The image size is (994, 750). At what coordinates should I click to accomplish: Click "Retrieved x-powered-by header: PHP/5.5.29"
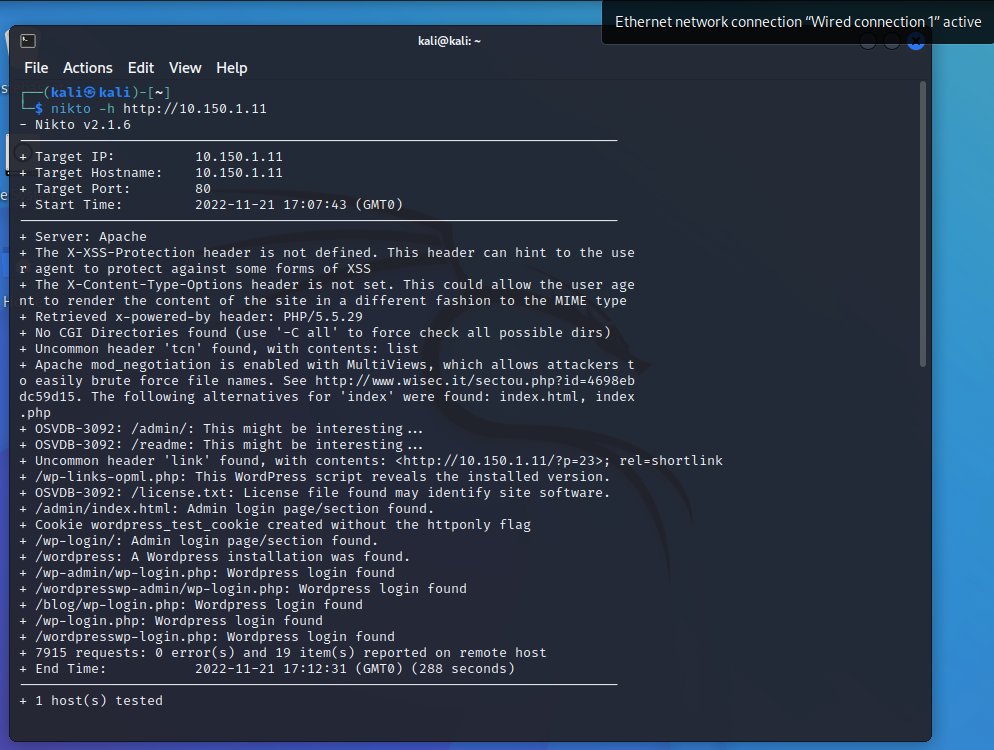(198, 316)
